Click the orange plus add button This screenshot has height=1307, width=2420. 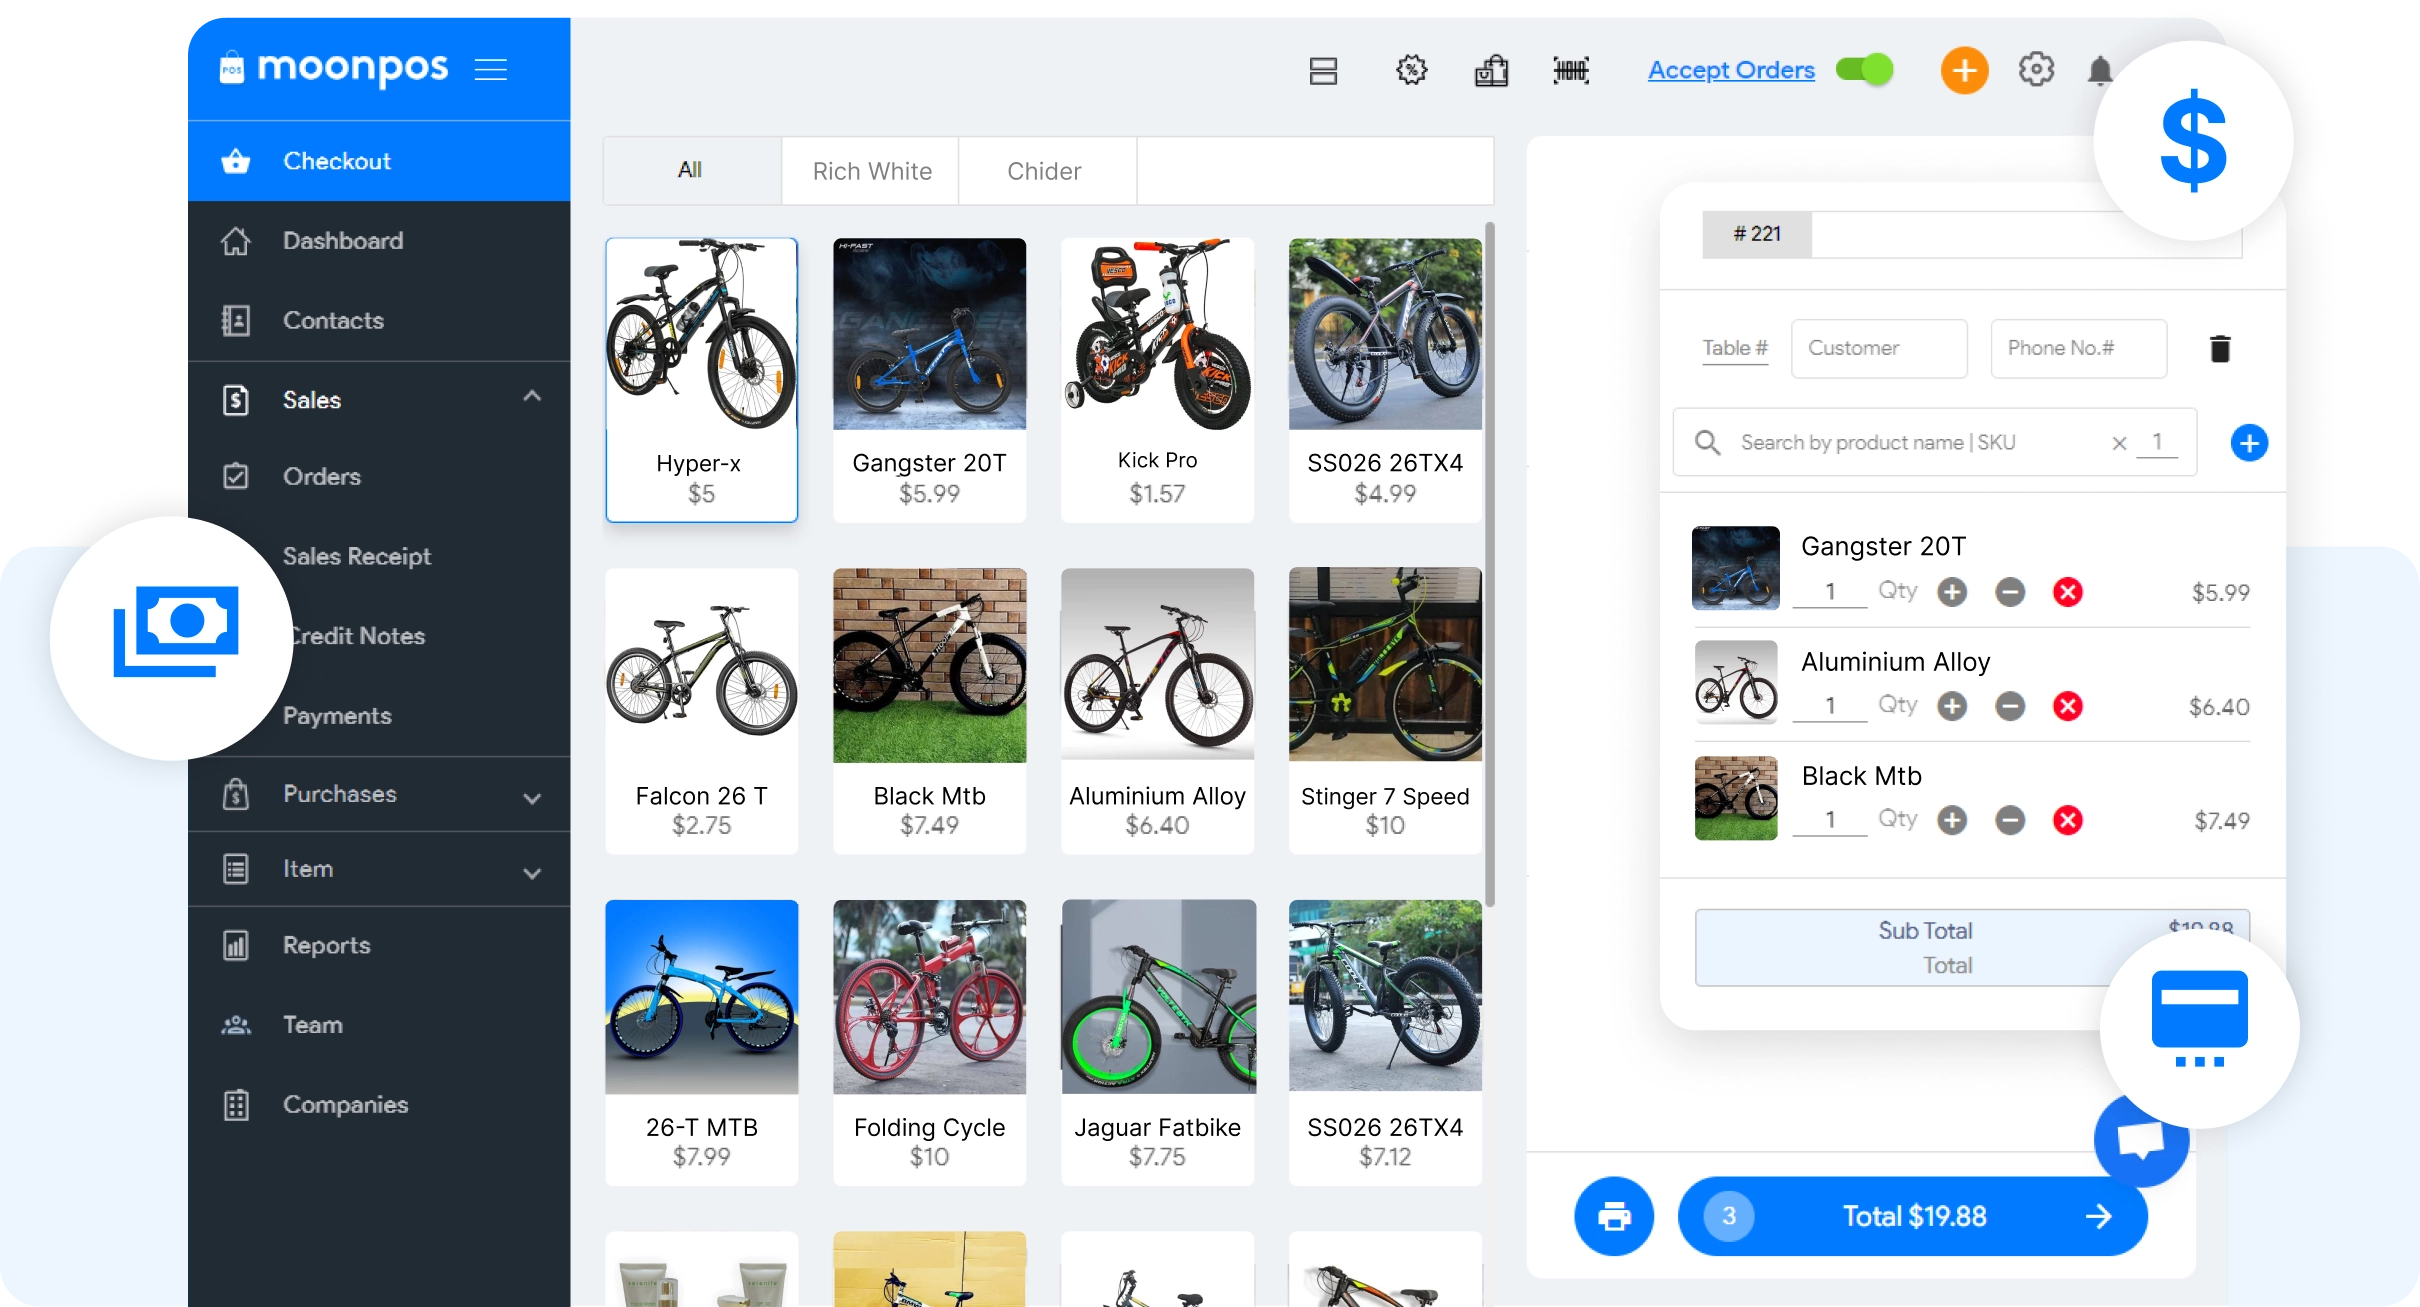point(1964,70)
